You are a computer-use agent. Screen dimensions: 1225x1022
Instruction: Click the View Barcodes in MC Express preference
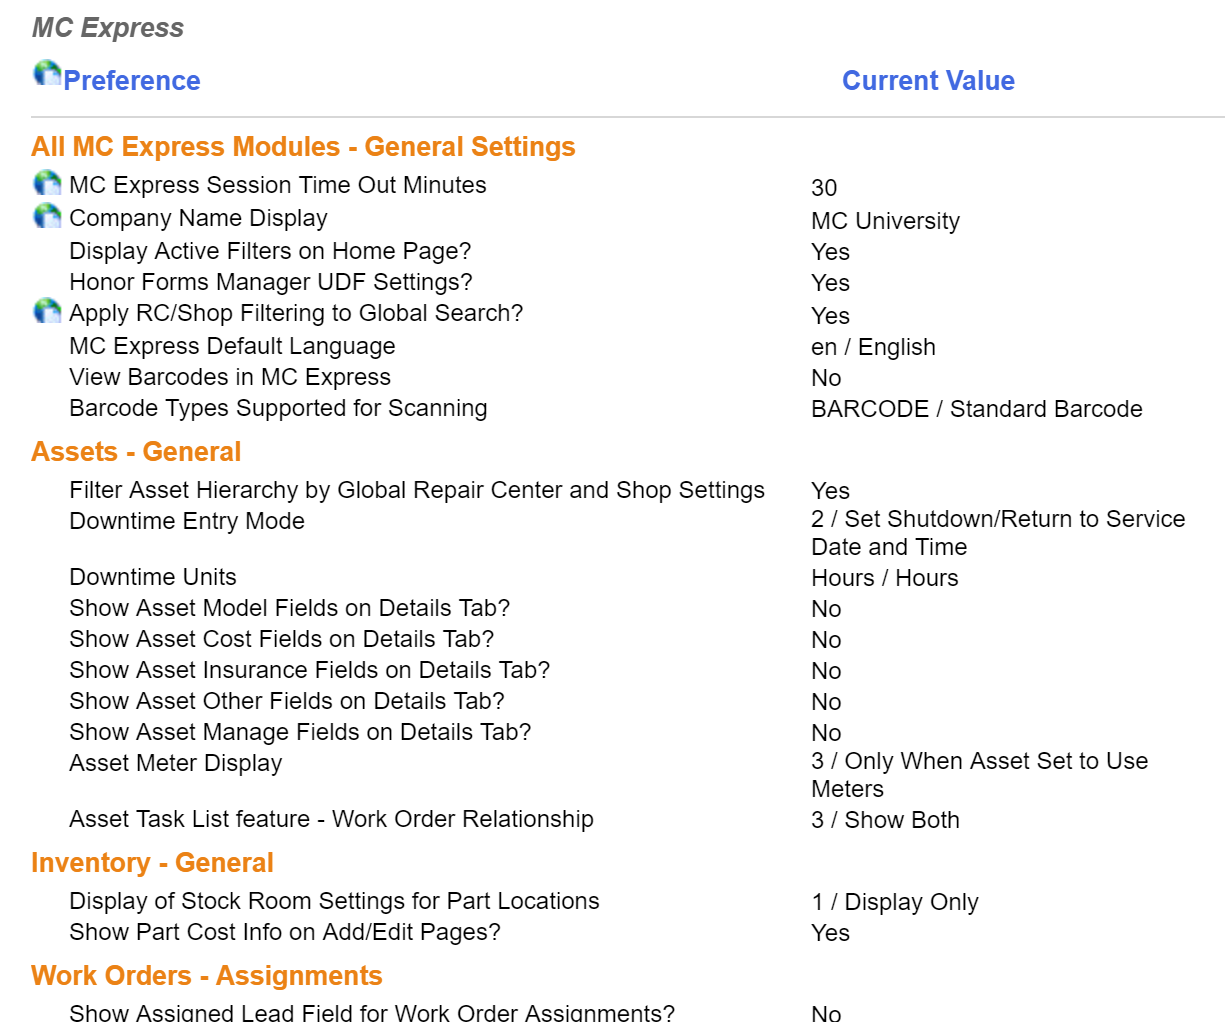230,377
